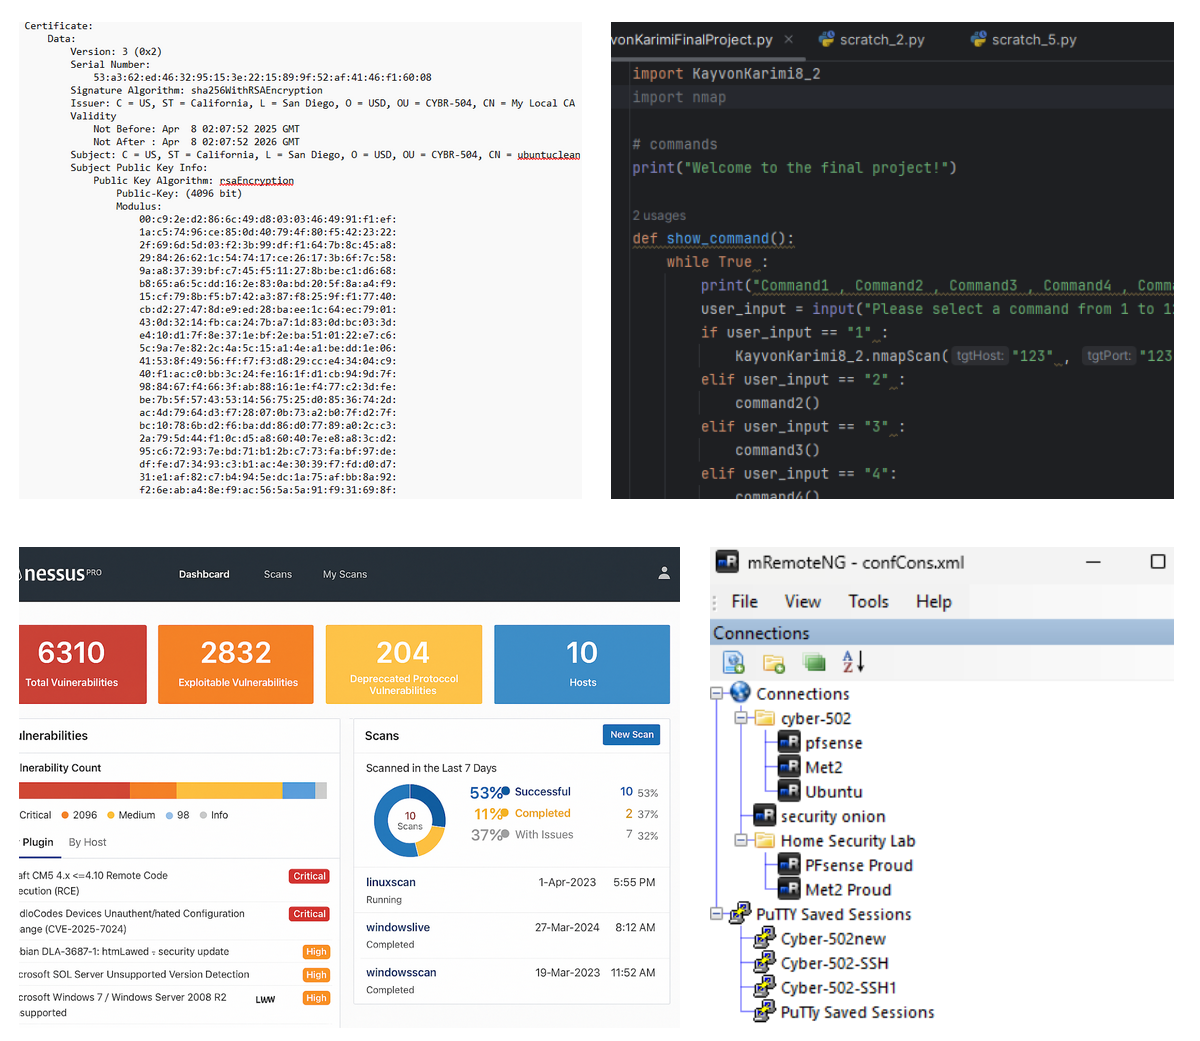Collapse the Home Security Lab folder
The width and height of the screenshot is (1200, 1041).
click(x=741, y=841)
